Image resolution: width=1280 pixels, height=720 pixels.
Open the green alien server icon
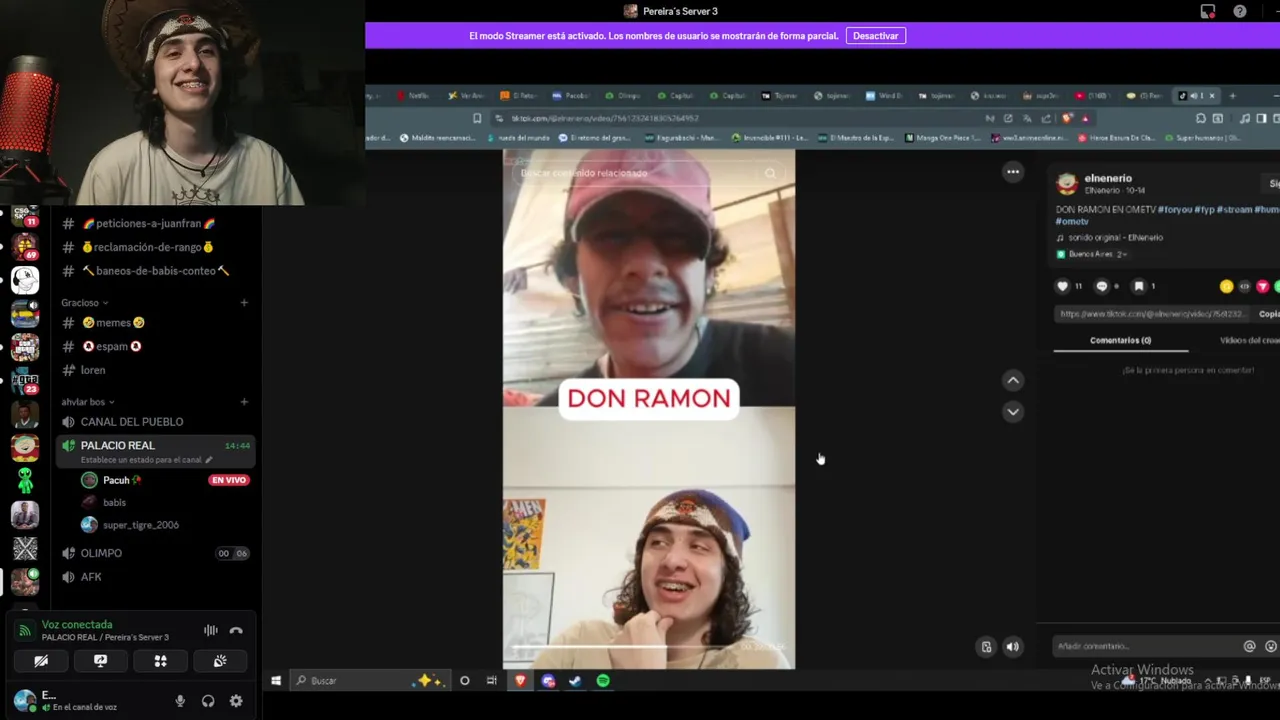click(25, 481)
